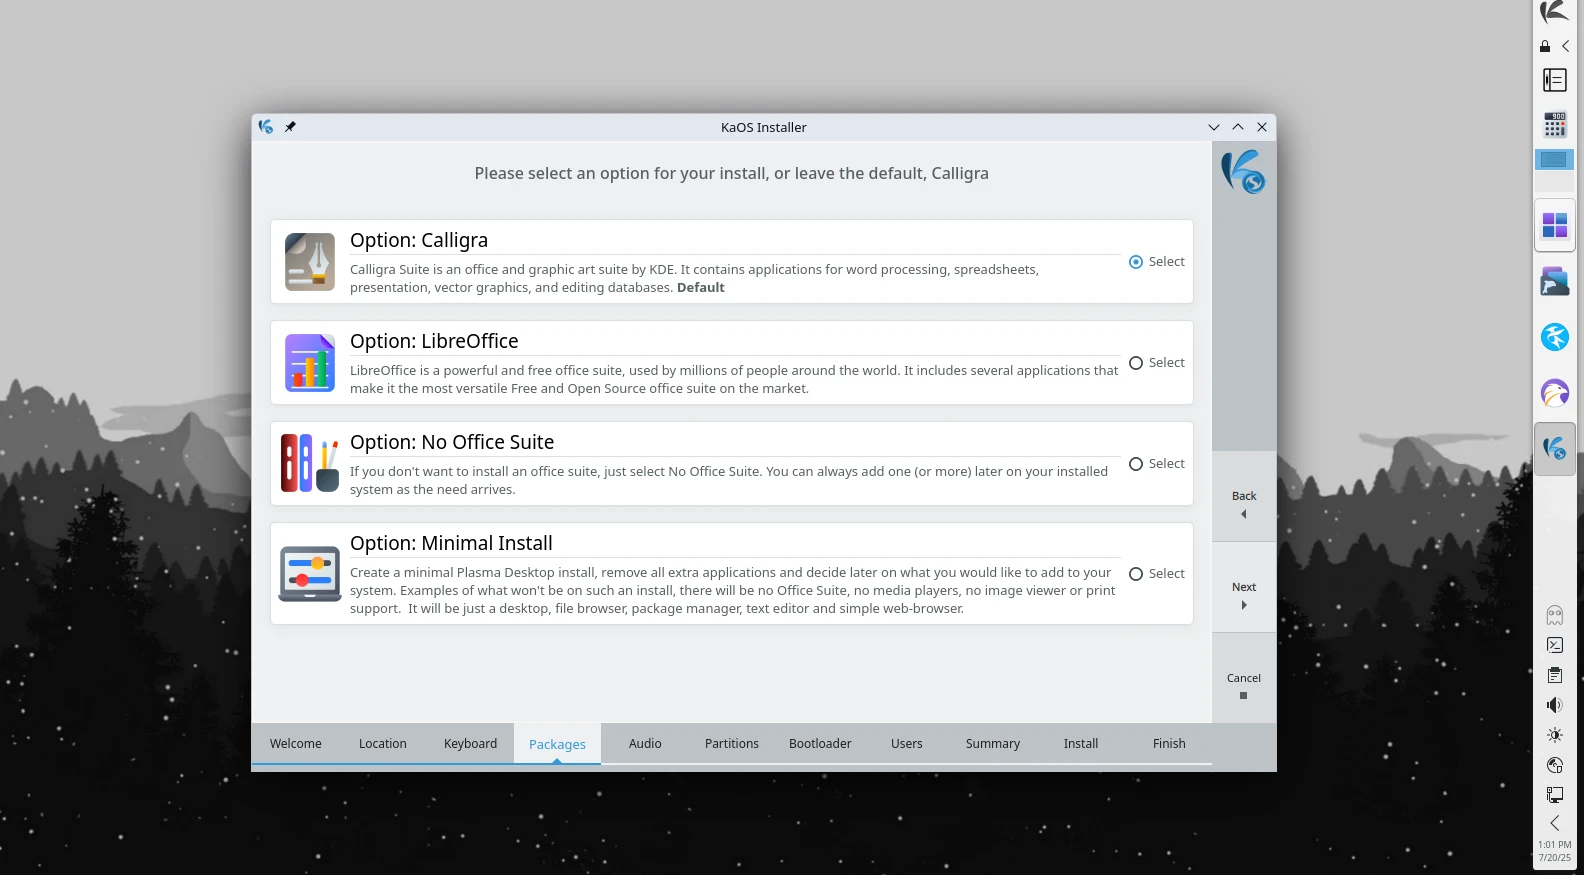1584x875 pixels.
Task: Choose the No Office Suite radio option
Action: coord(1136,464)
